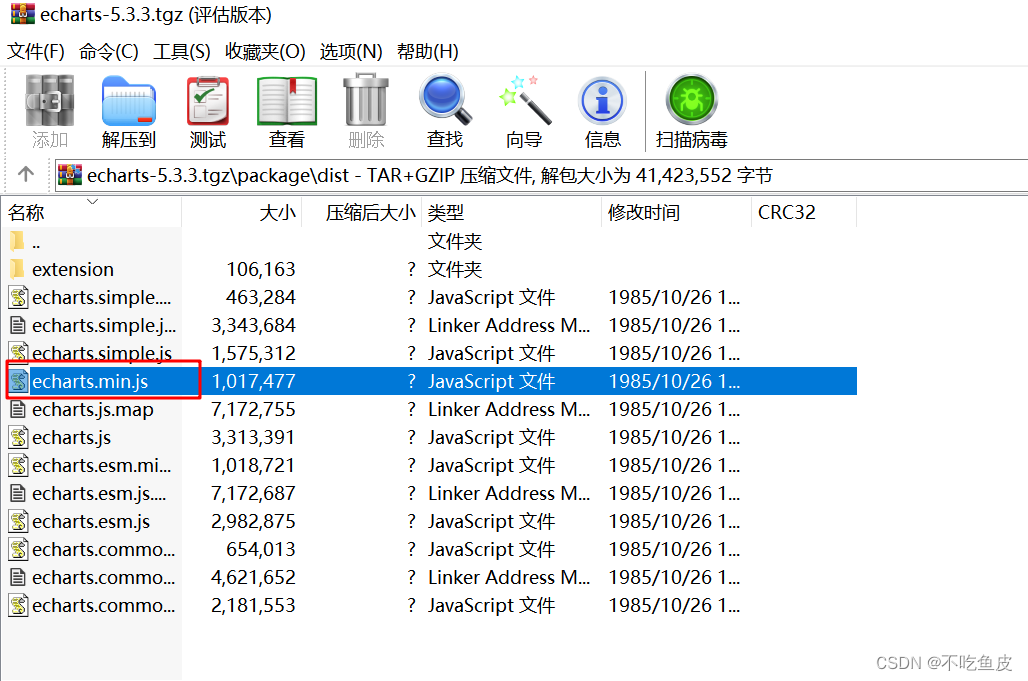Click the echarts.js.map document icon
The image size is (1028, 681).
(18, 410)
